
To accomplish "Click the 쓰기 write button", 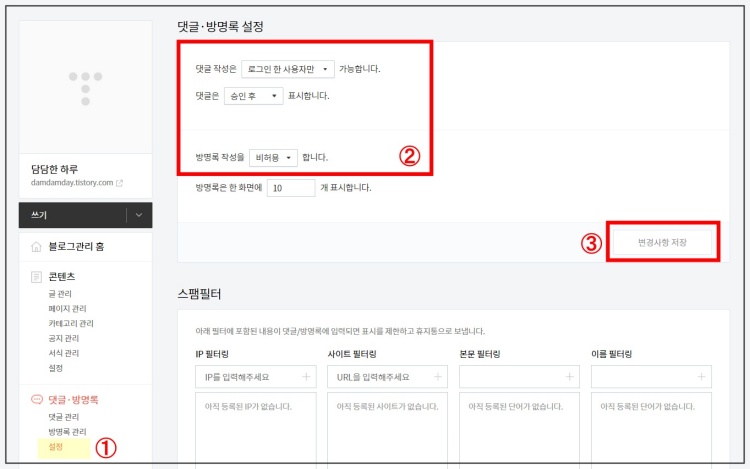I will pos(73,215).
